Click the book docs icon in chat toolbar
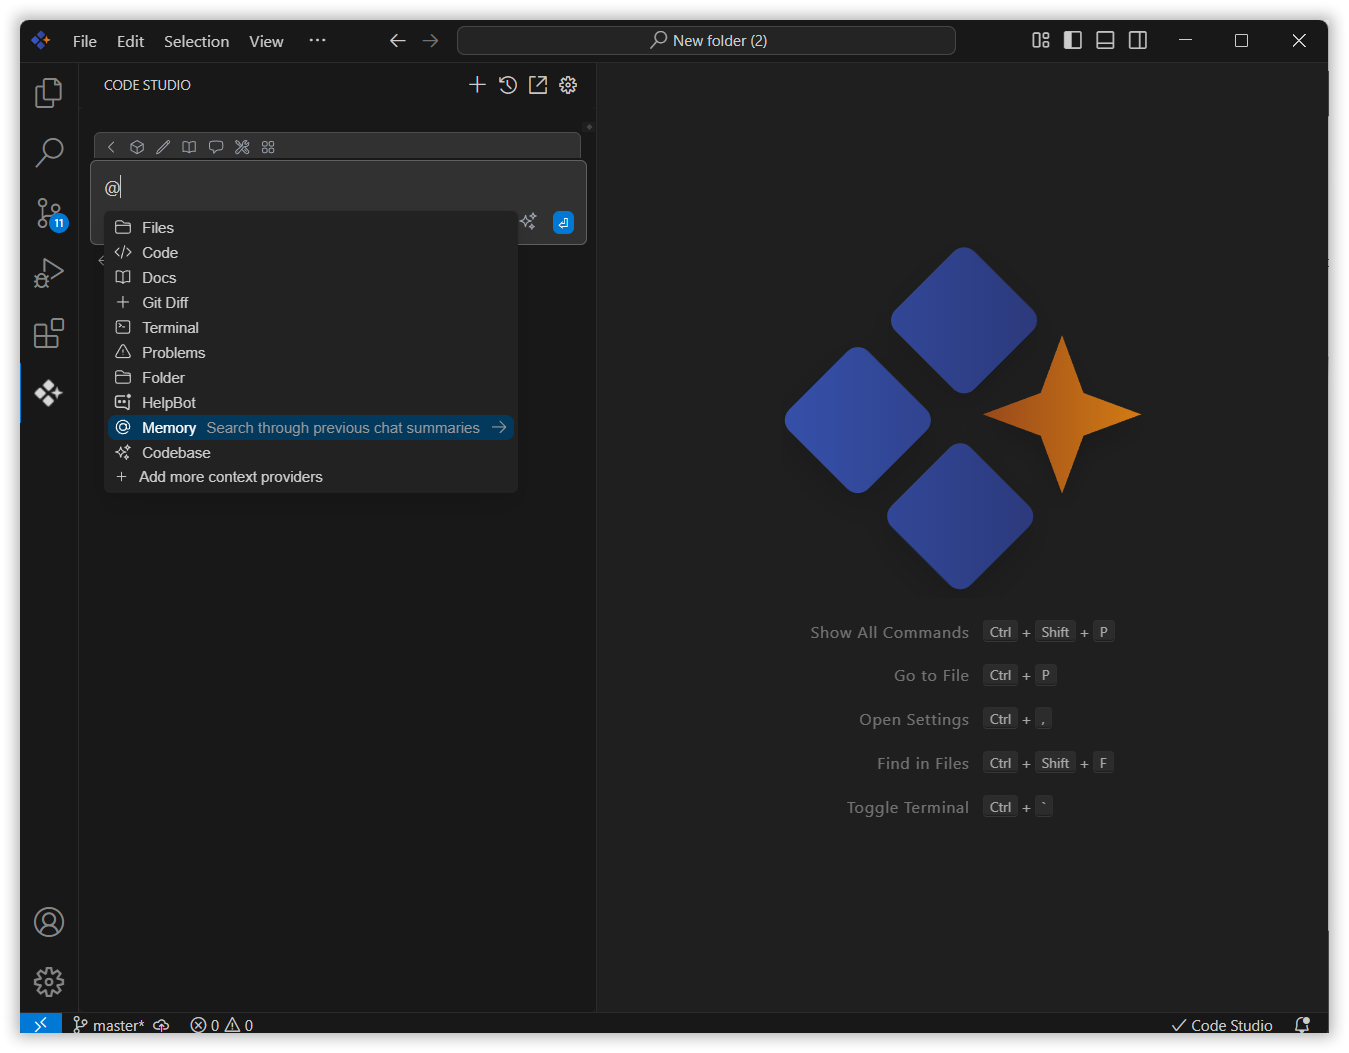 [x=189, y=147]
